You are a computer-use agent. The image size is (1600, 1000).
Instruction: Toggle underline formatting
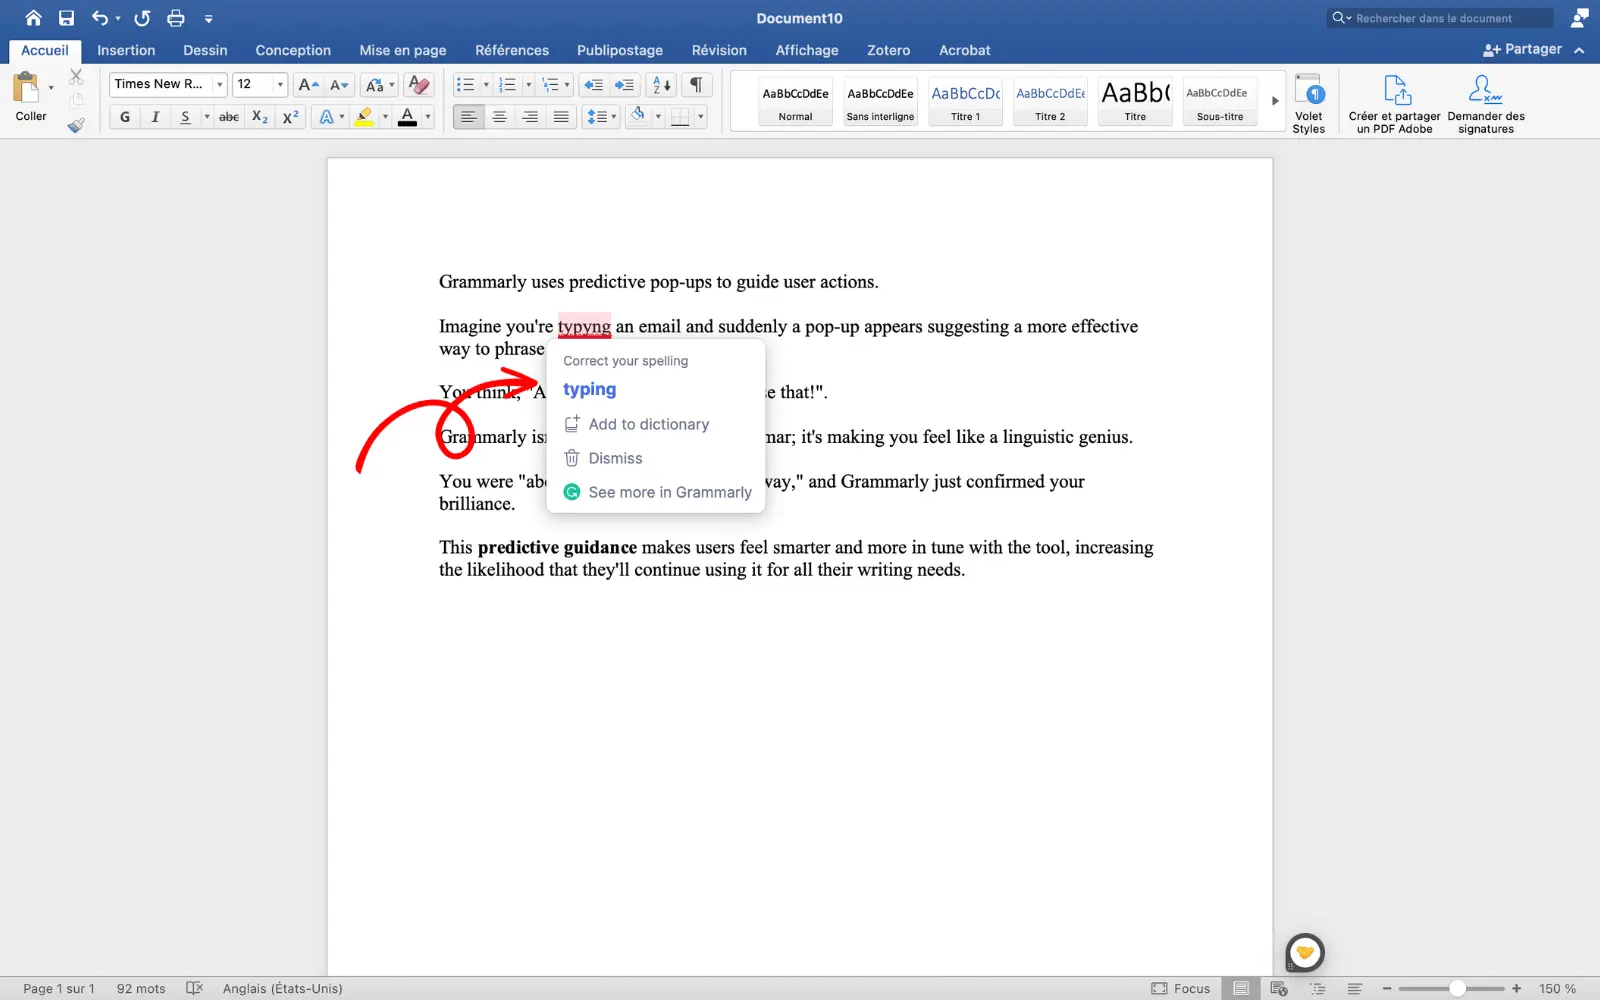pyautogui.click(x=185, y=117)
